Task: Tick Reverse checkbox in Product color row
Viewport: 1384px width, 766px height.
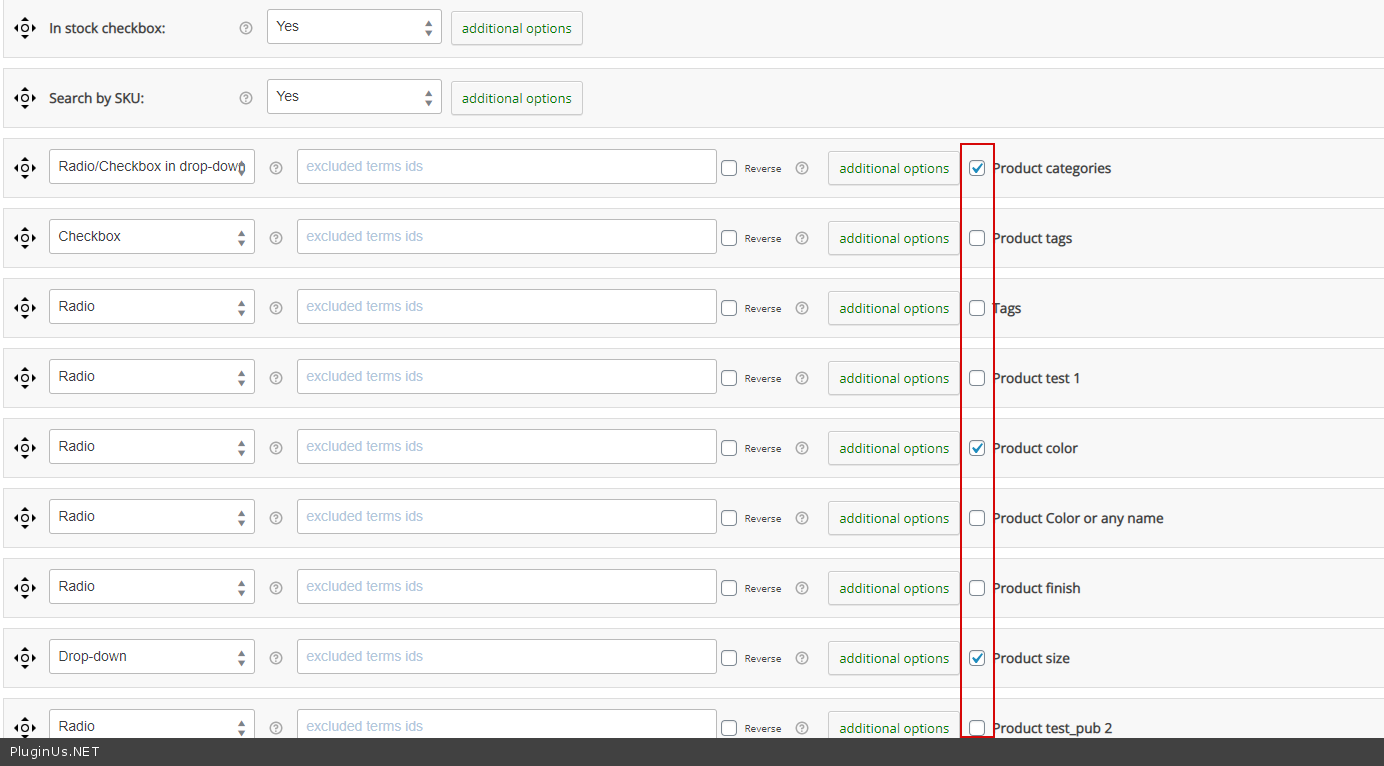Action: tap(729, 448)
